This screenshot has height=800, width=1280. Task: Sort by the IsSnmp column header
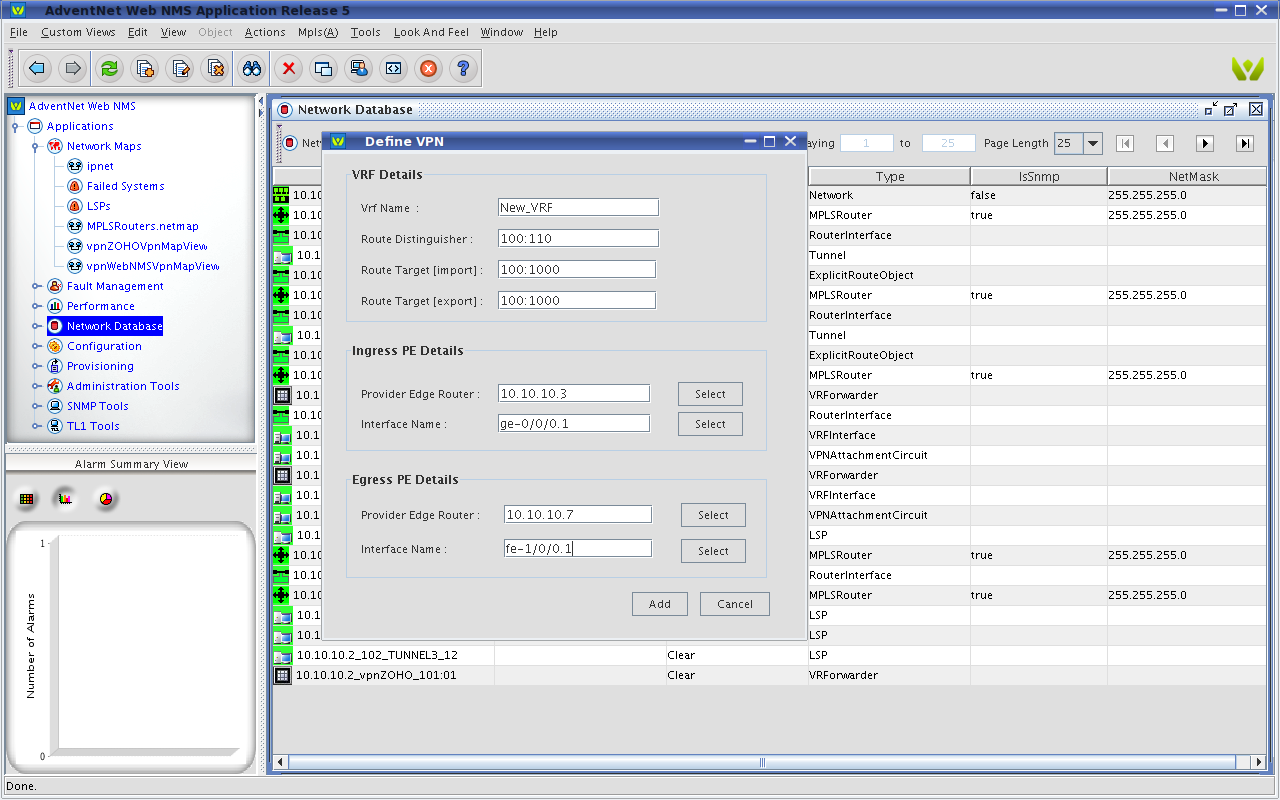tap(1039, 176)
